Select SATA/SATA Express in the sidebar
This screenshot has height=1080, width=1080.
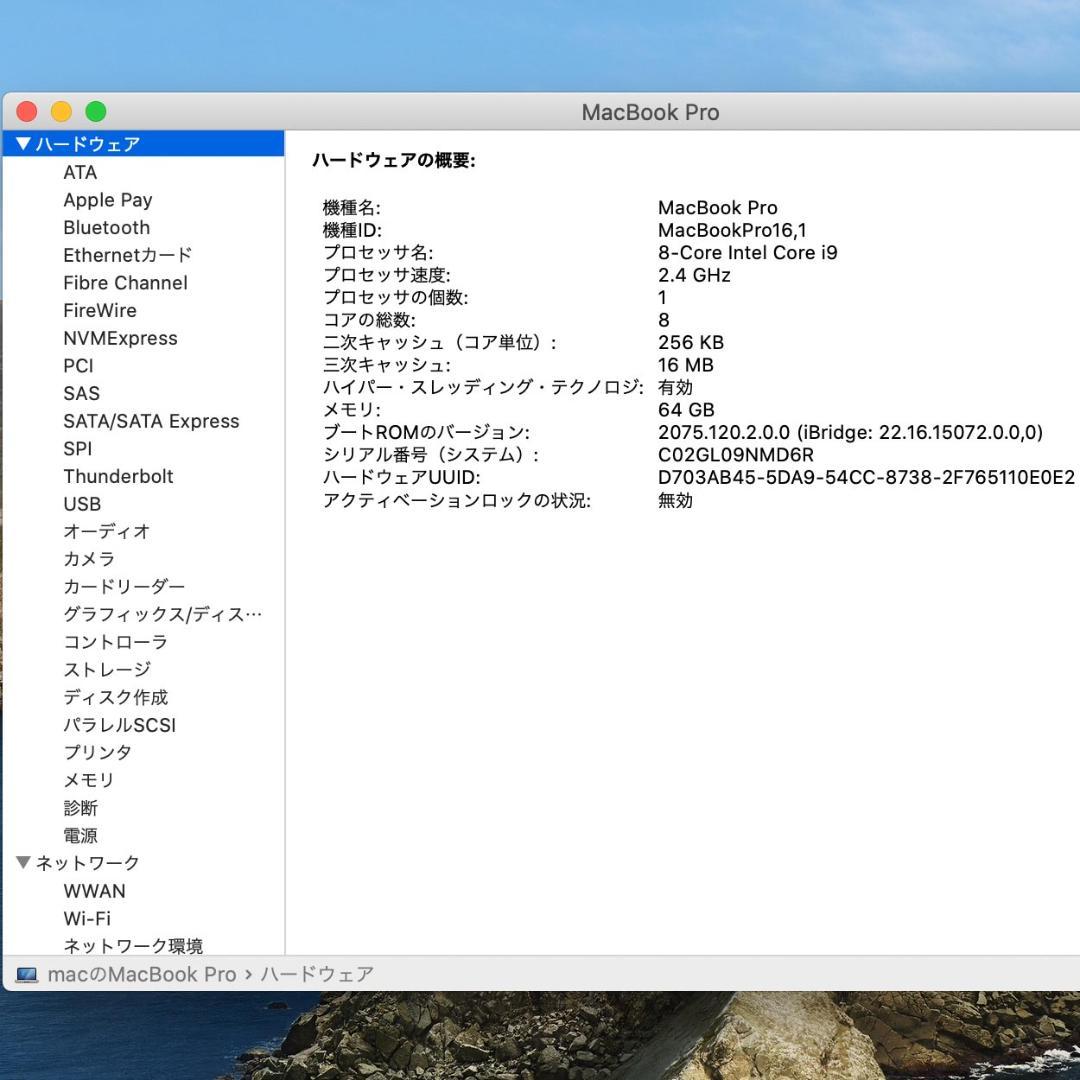(152, 421)
